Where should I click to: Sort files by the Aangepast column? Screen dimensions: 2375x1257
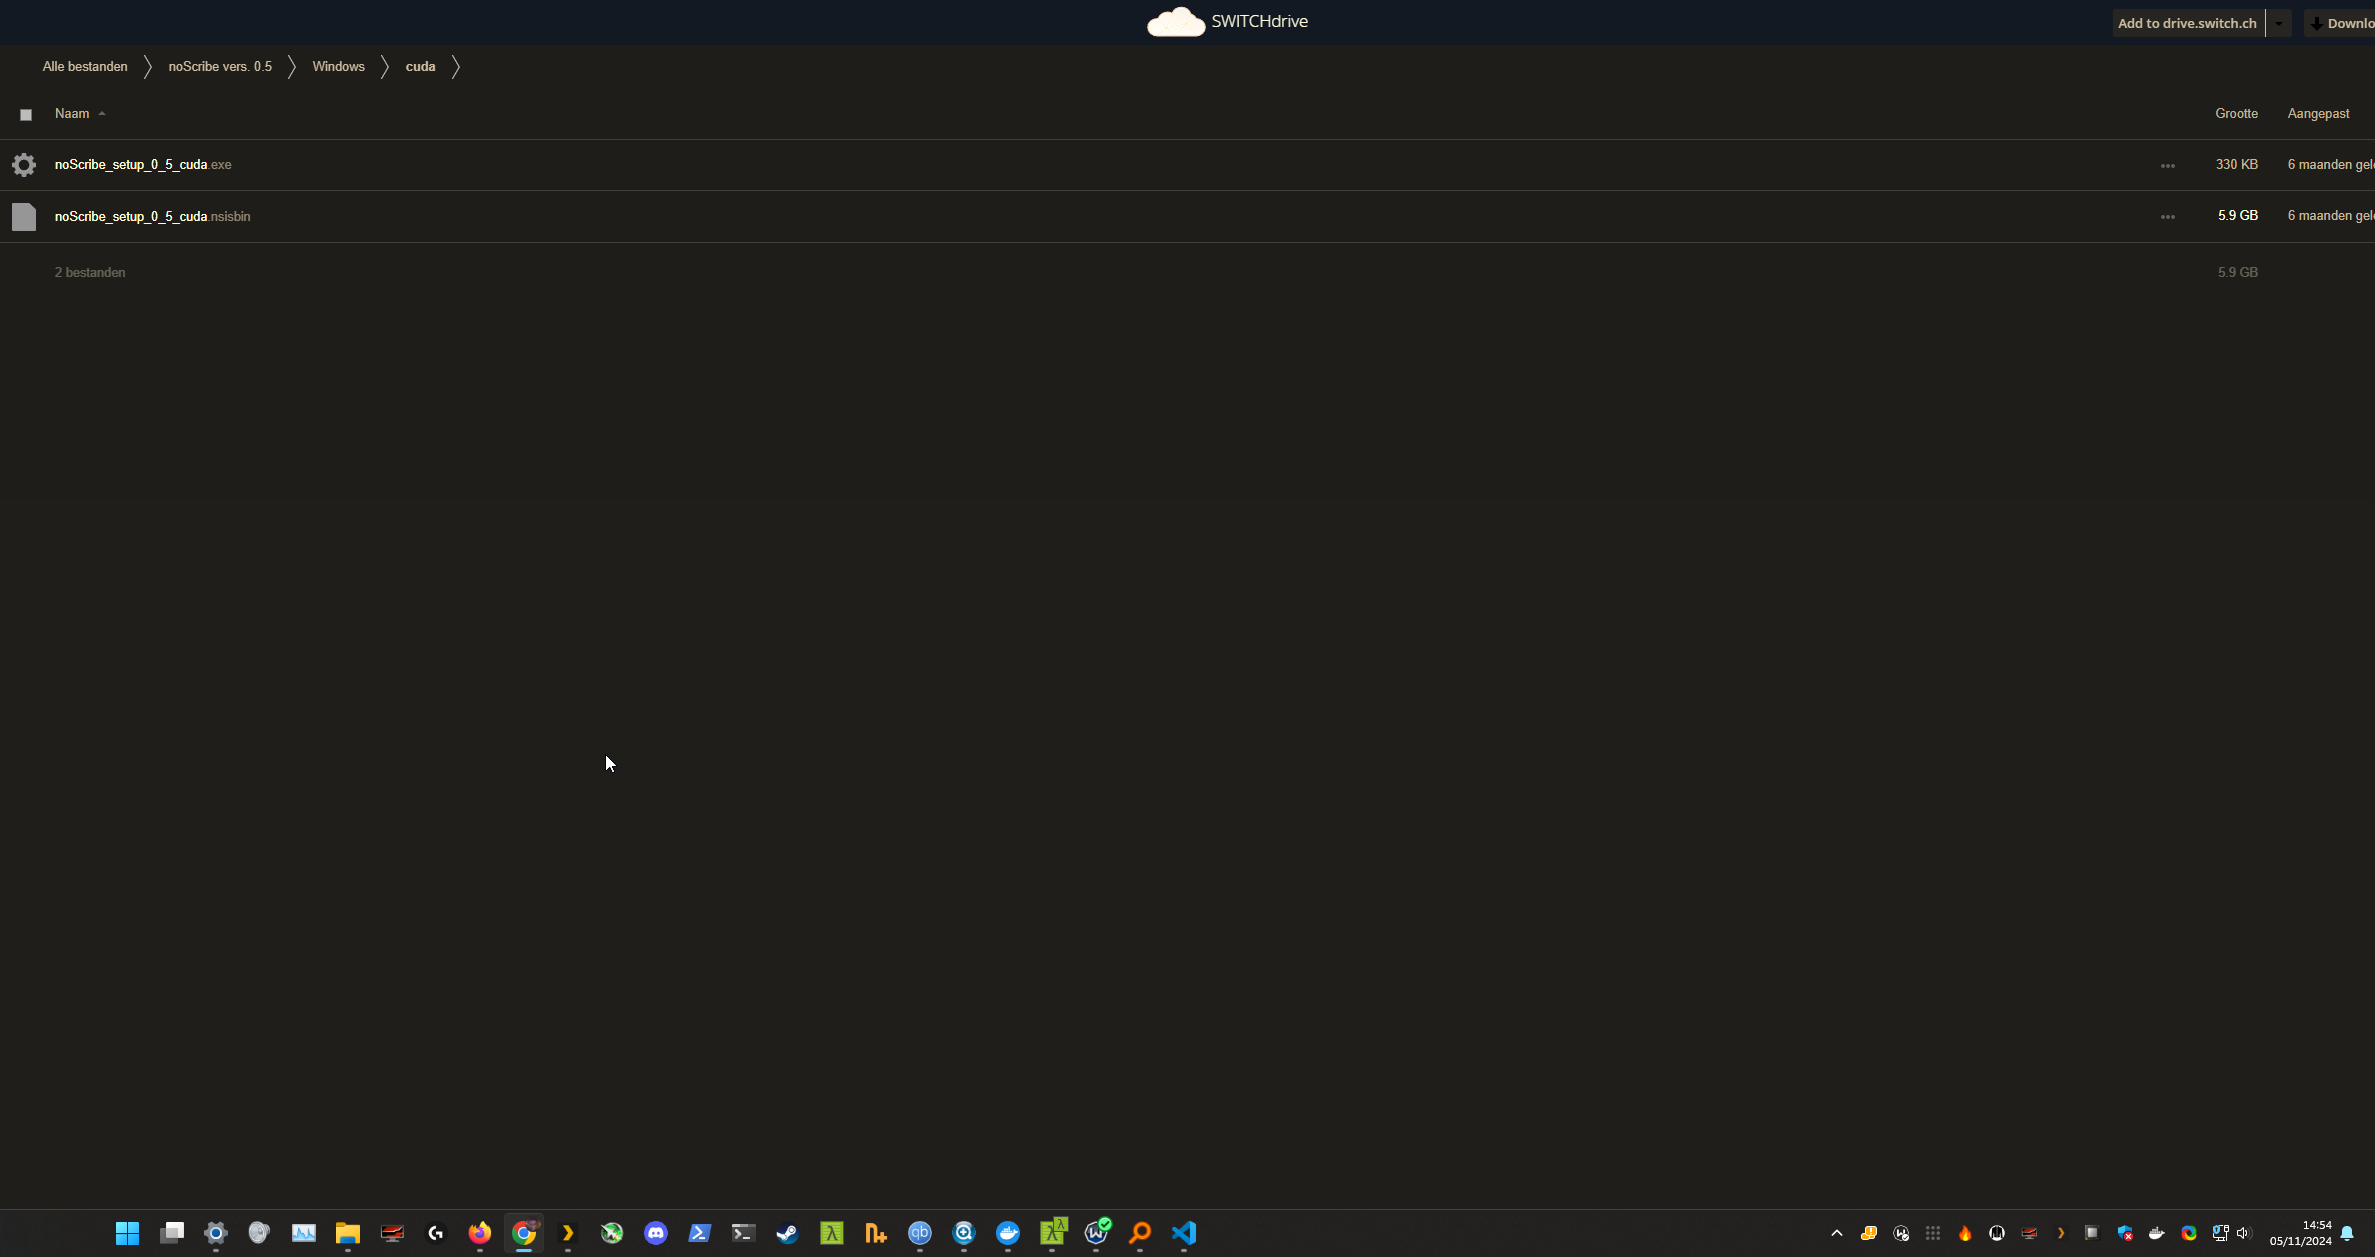[2318, 114]
